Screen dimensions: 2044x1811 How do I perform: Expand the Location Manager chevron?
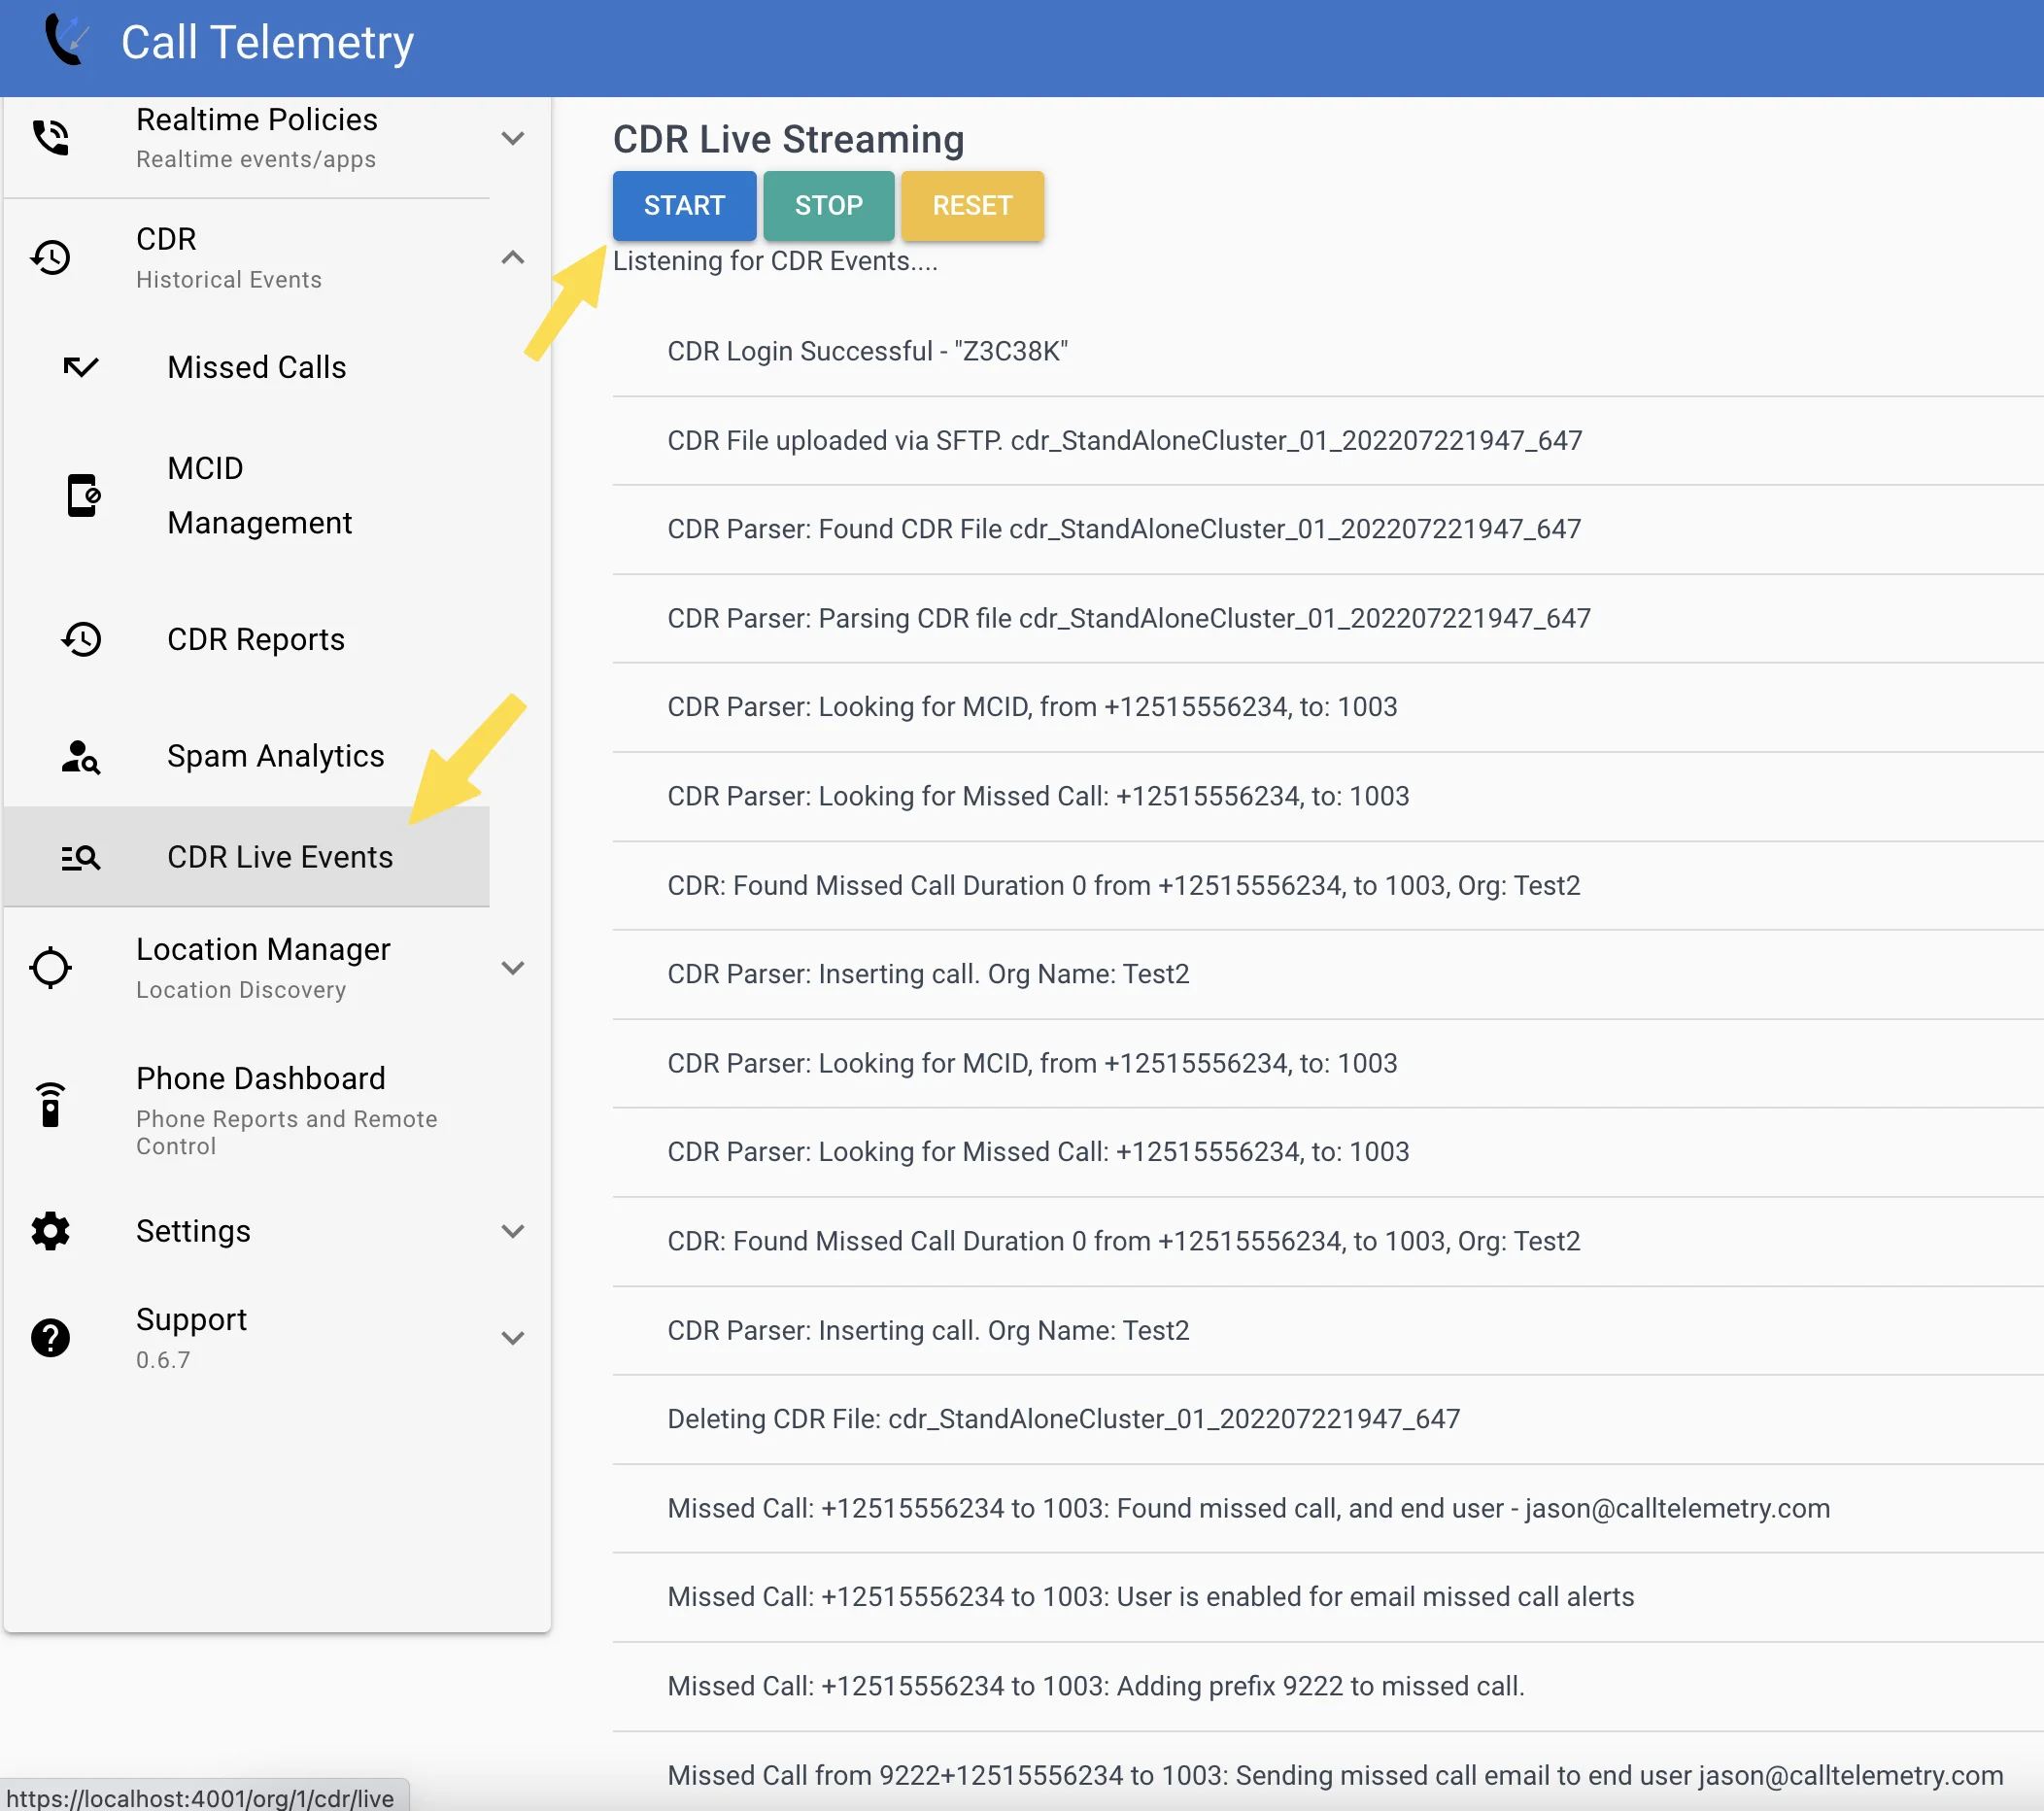(x=513, y=968)
